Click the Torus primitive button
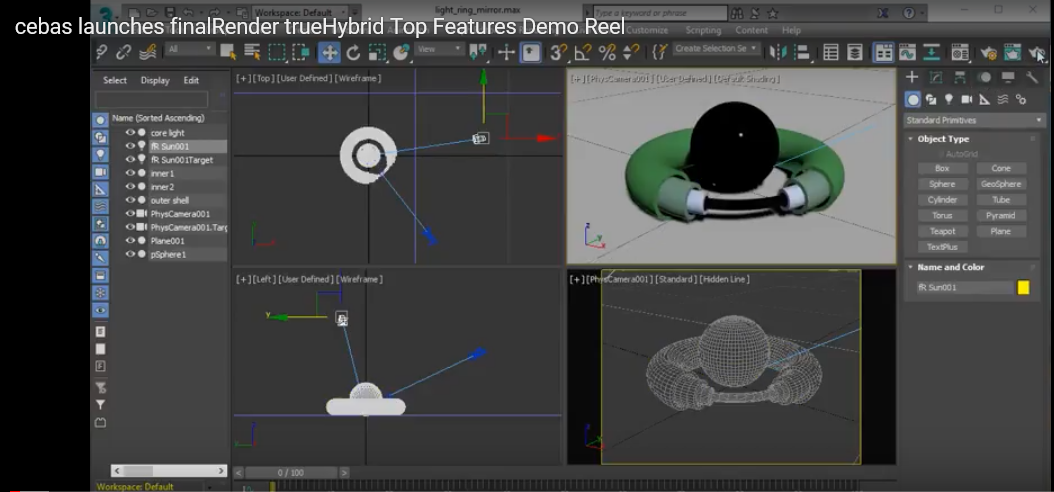Screen dimensions: 1054x492 [x=942, y=216]
